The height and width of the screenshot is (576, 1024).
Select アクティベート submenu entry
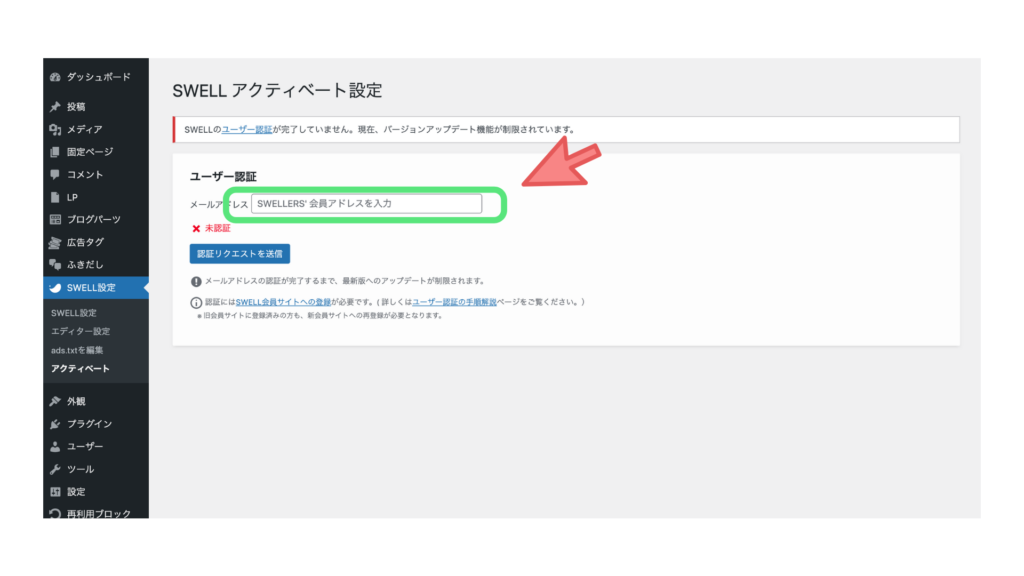tap(80, 368)
